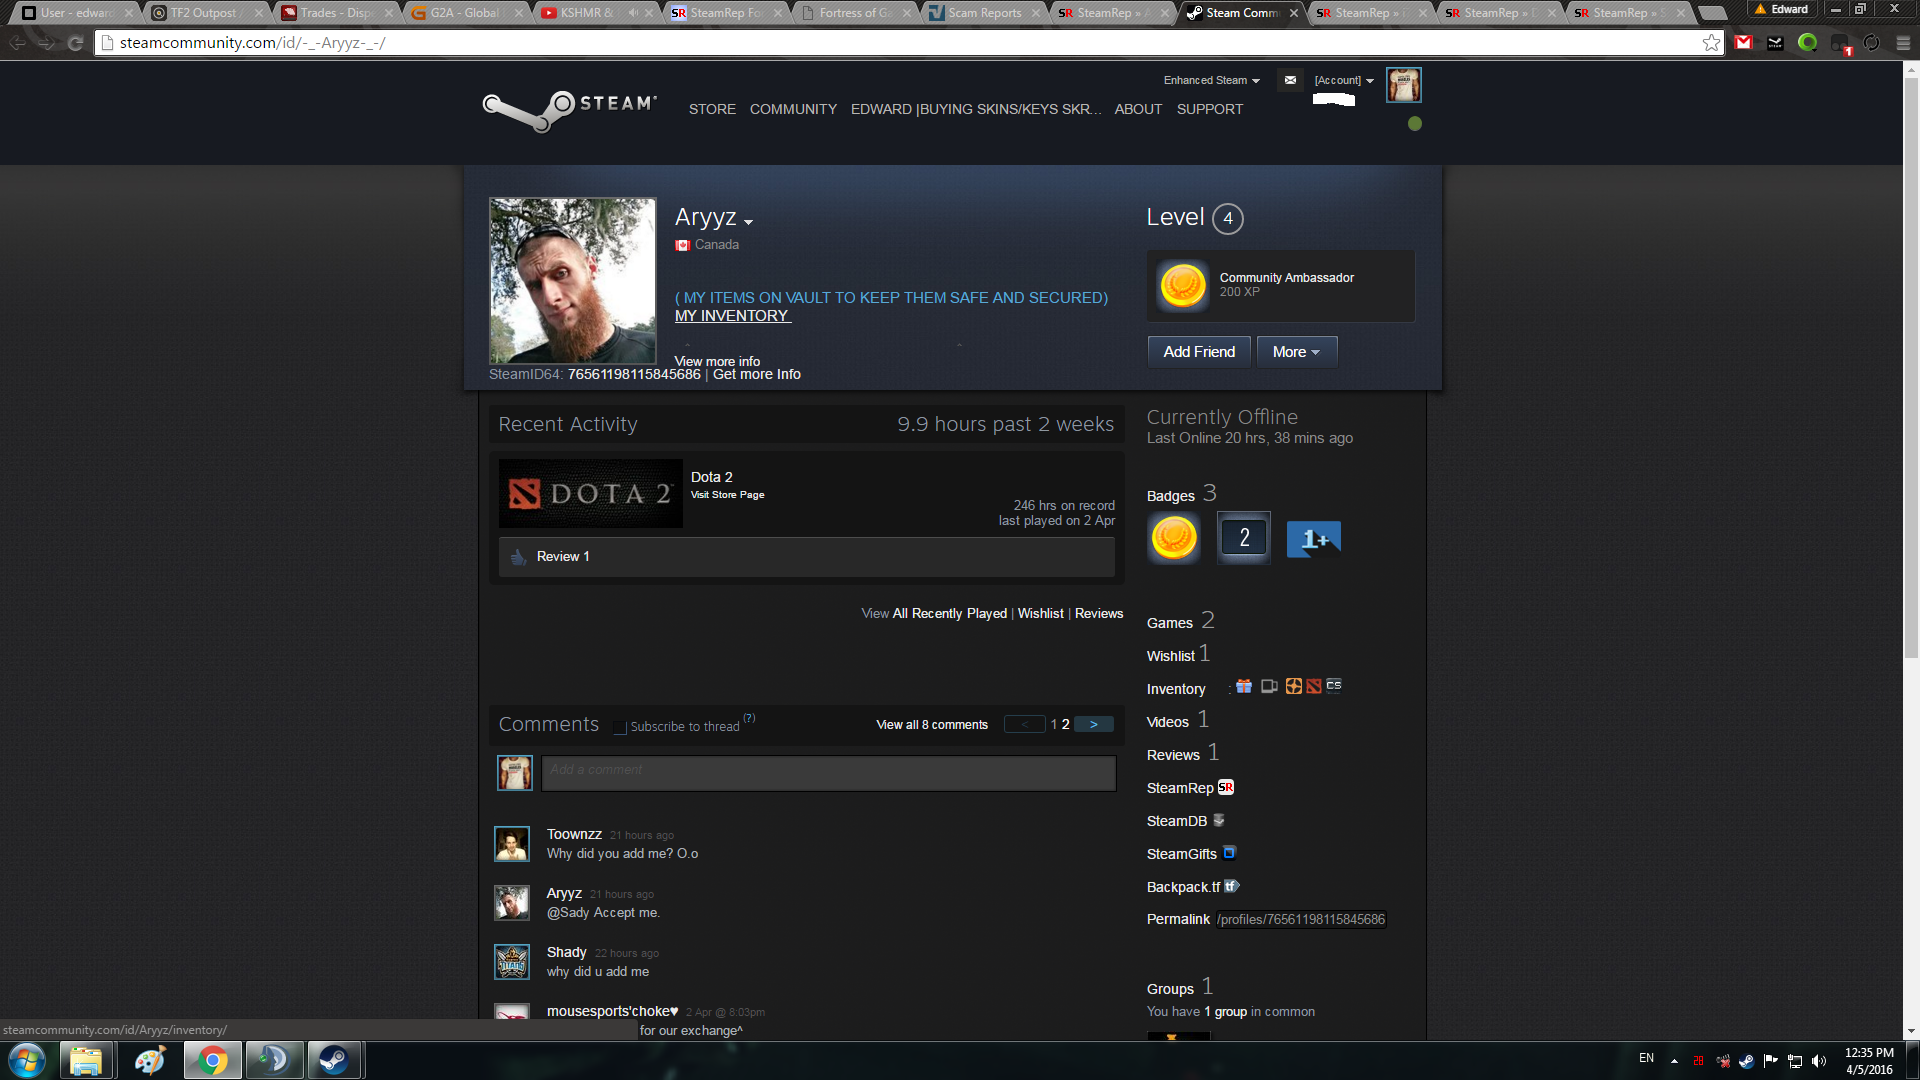Open the Steam gifts inventory icon
The height and width of the screenshot is (1080, 1920).
pos(1244,686)
